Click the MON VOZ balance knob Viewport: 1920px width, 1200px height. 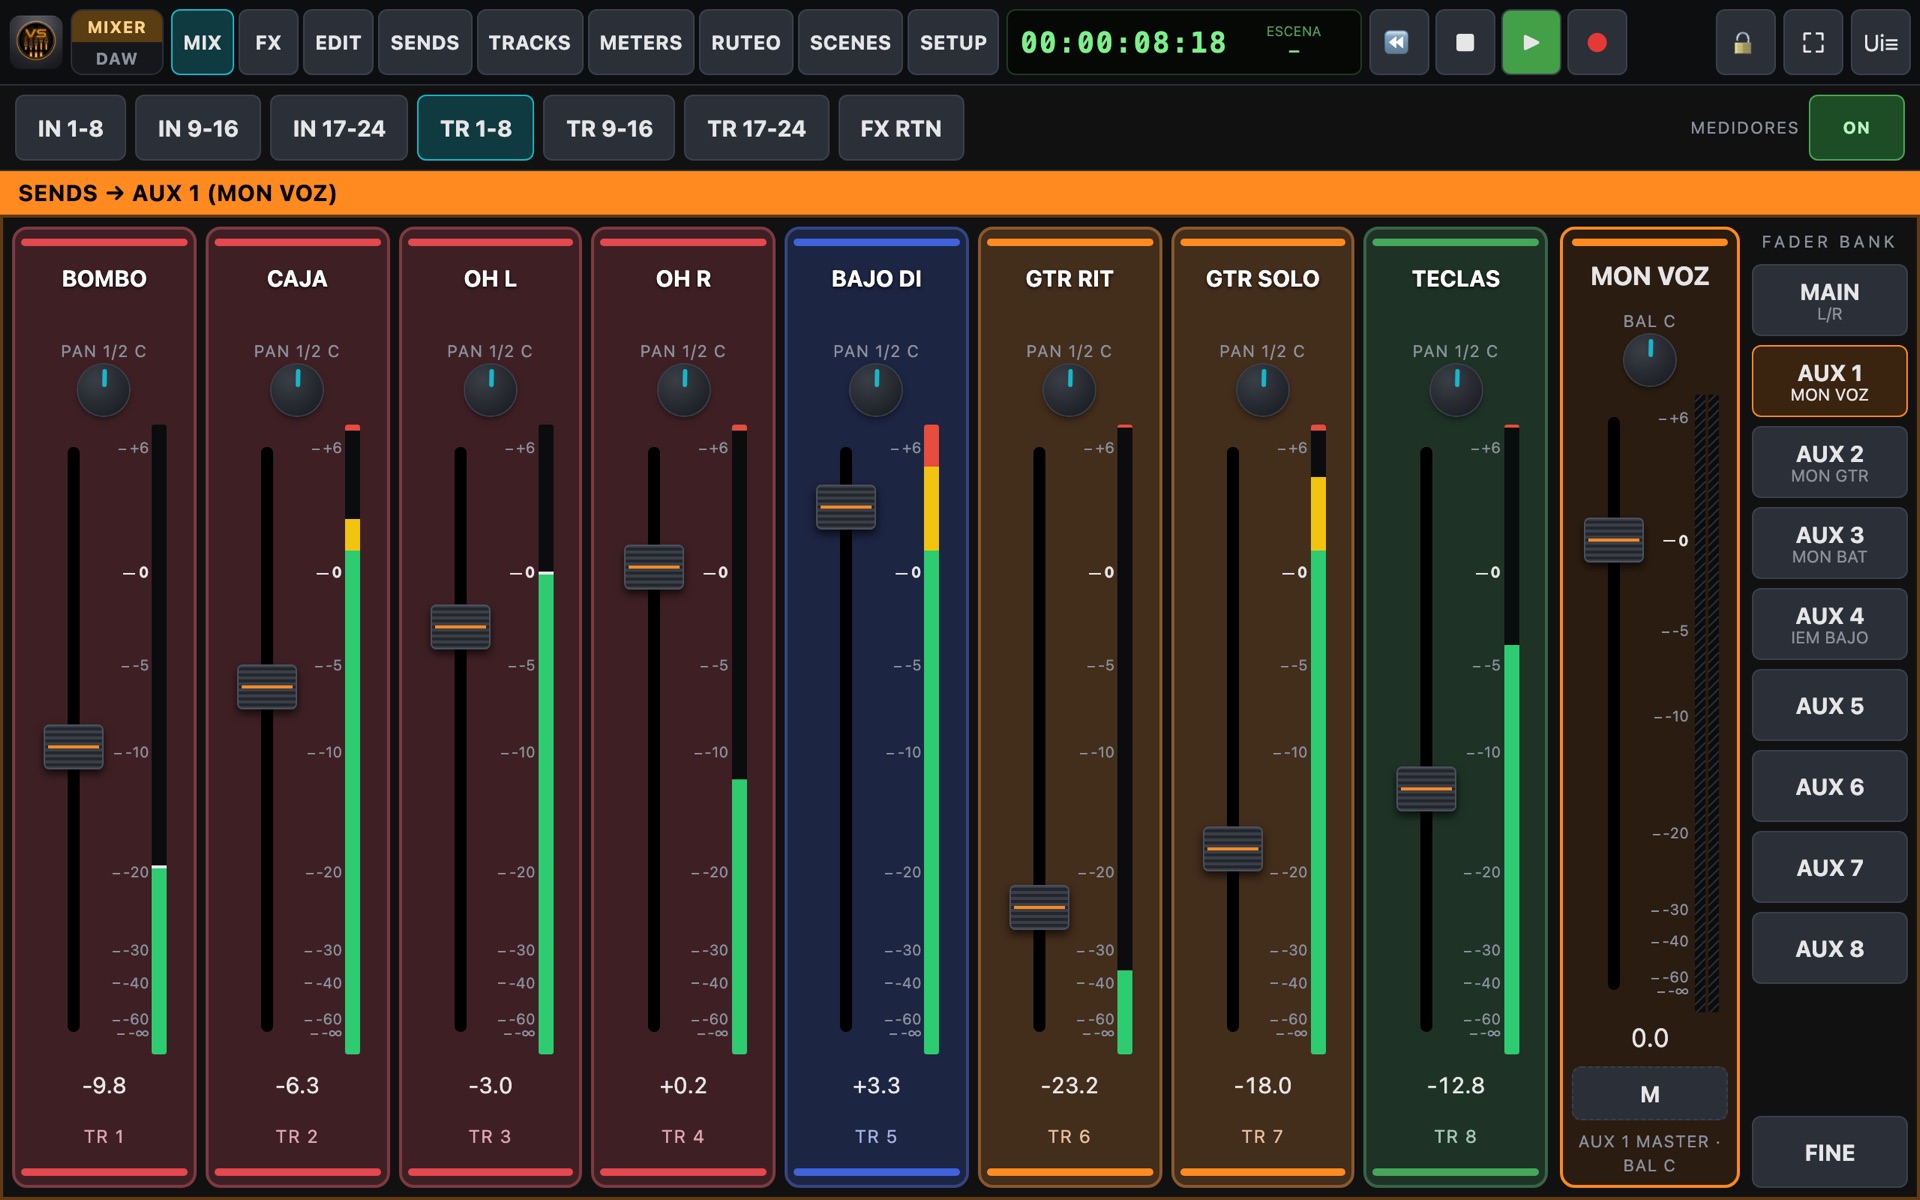tap(1649, 360)
